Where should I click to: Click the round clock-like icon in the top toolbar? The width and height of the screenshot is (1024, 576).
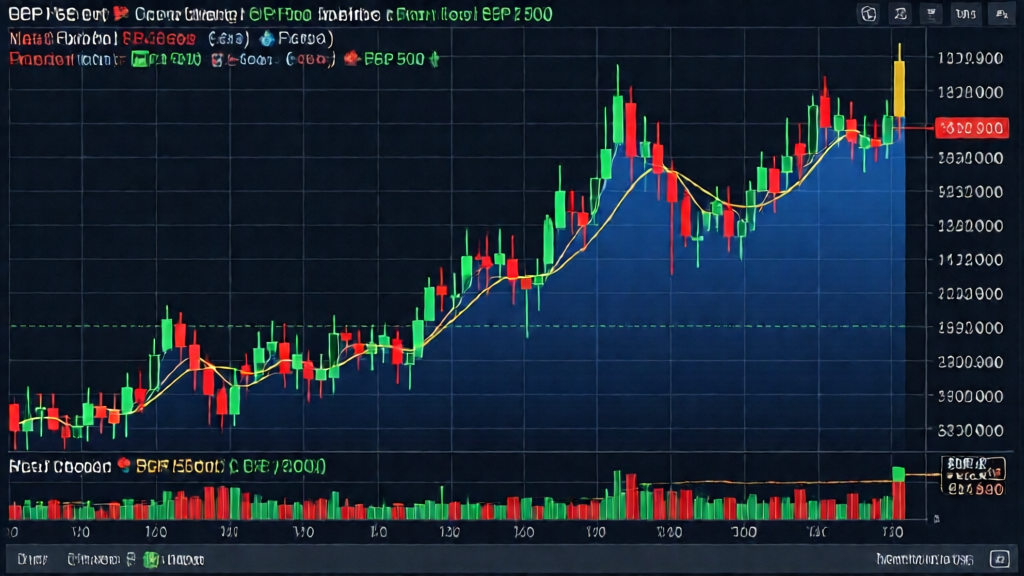[x=869, y=14]
